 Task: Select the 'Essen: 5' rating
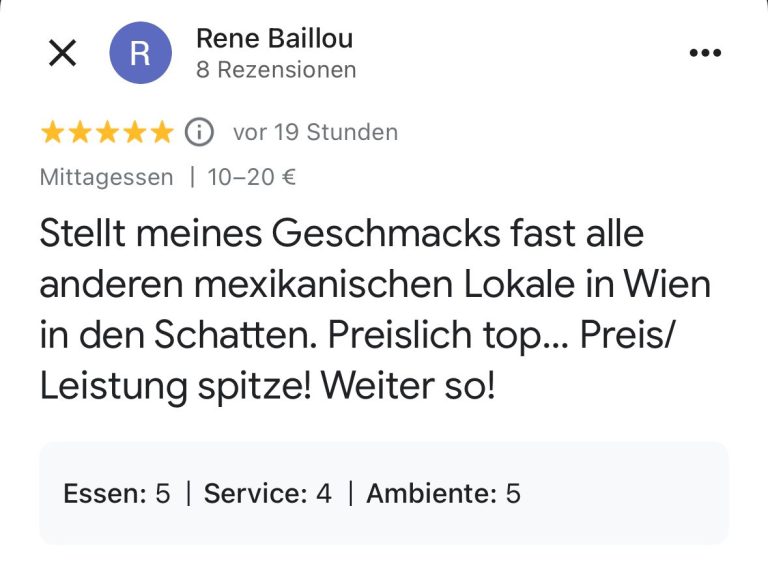coord(117,493)
